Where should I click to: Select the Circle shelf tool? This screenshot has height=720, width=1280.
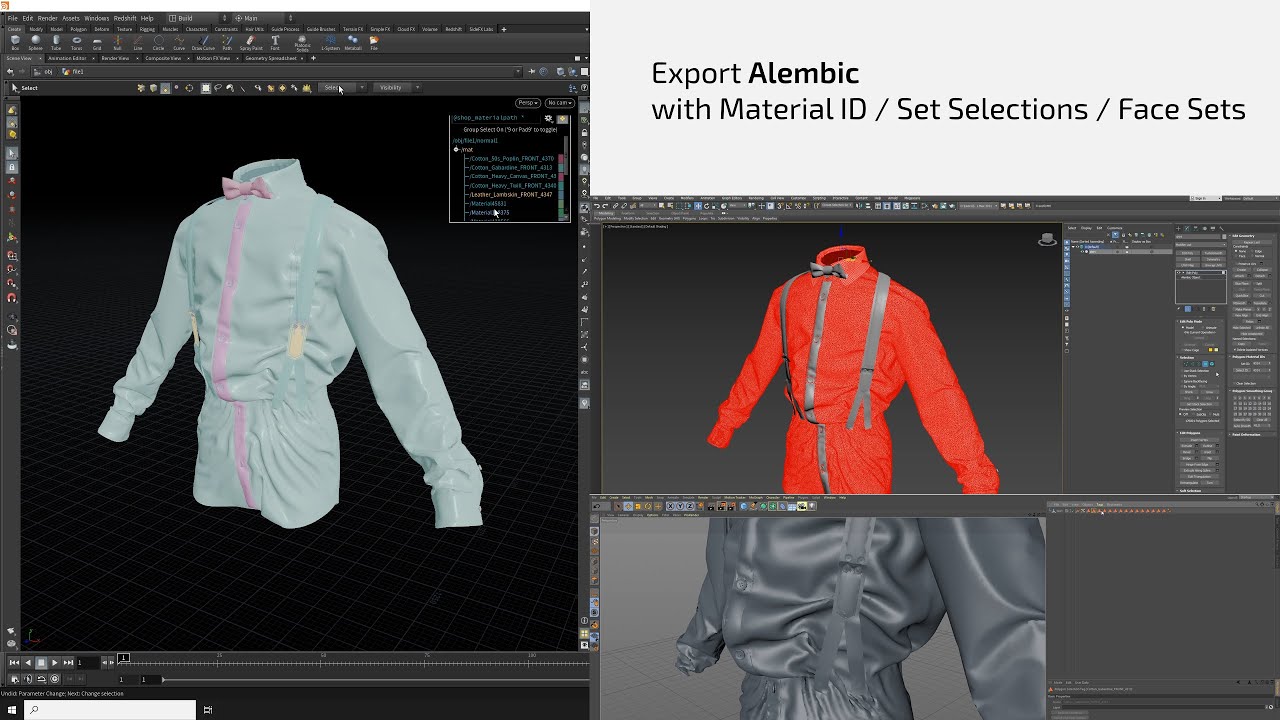point(158,43)
